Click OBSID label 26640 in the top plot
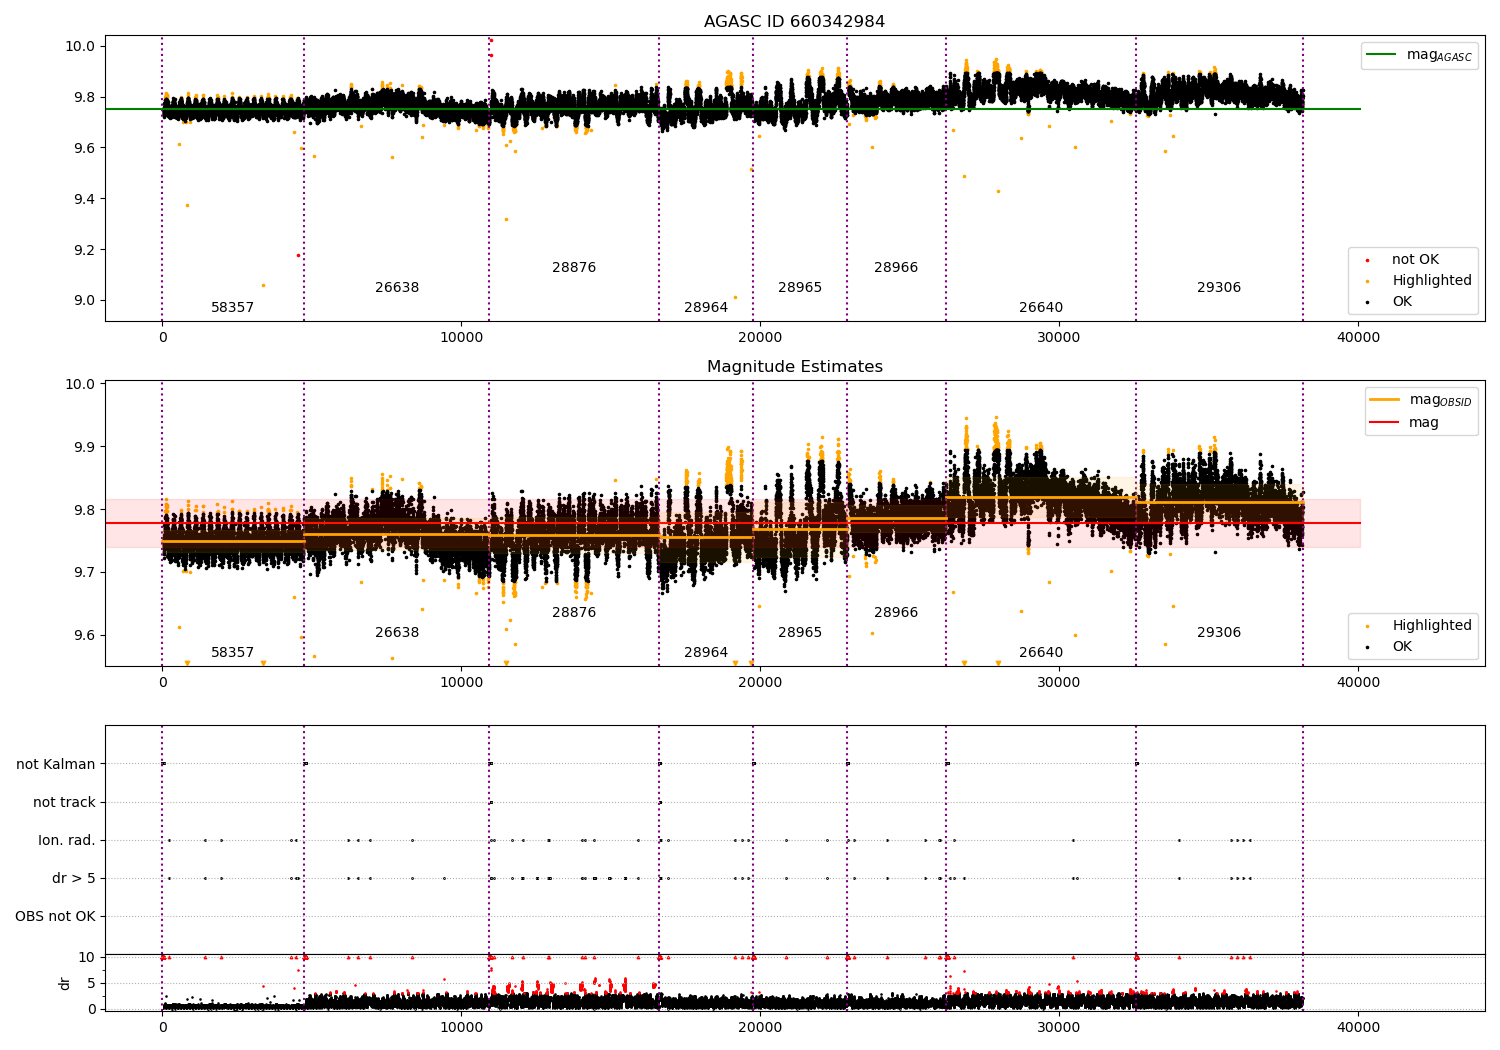The image size is (1500, 1050). pyautogui.click(x=1041, y=308)
